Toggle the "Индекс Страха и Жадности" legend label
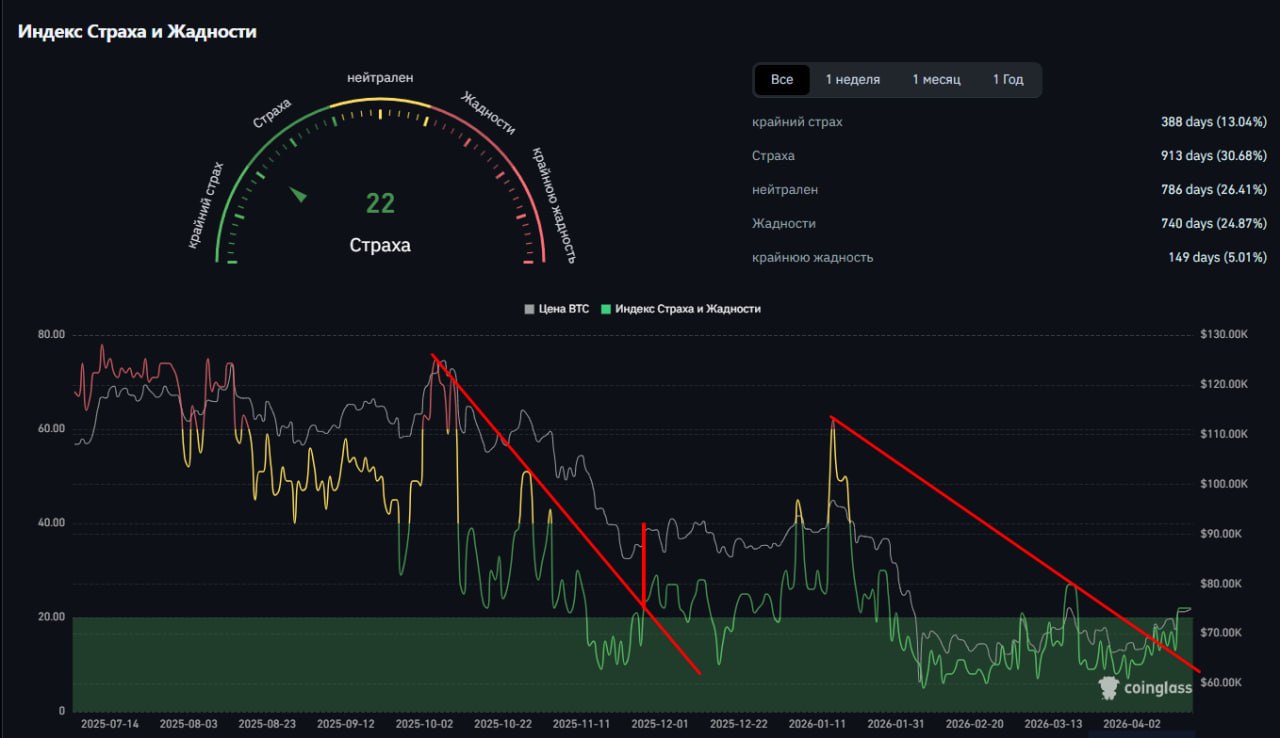 pyautogui.click(x=687, y=310)
